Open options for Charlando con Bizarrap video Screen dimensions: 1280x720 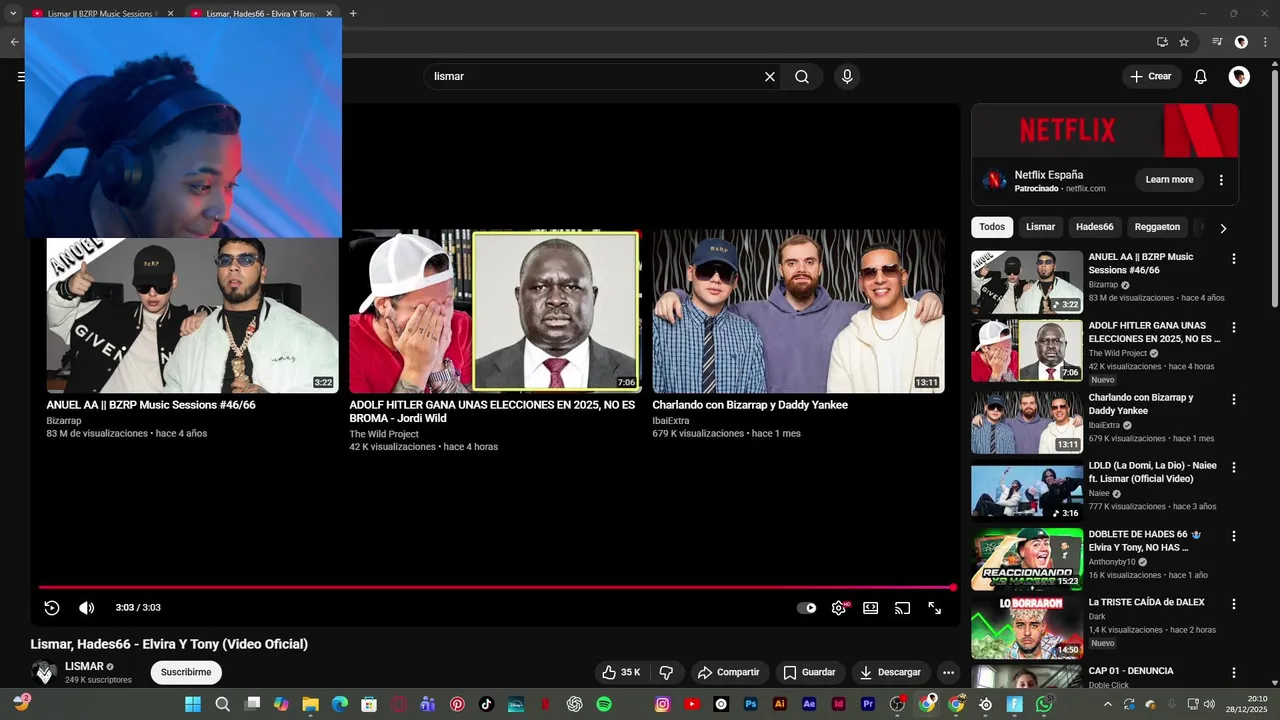click(1233, 399)
